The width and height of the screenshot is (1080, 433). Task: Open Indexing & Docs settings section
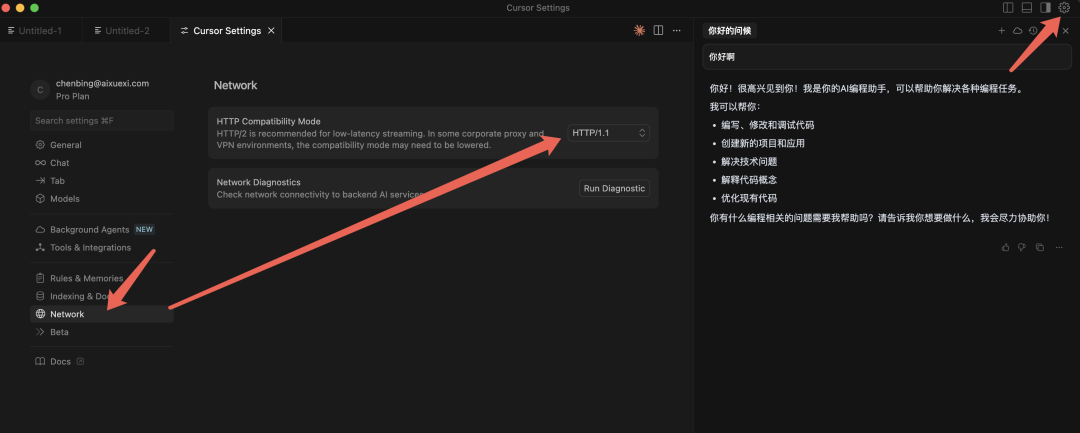(102, 297)
